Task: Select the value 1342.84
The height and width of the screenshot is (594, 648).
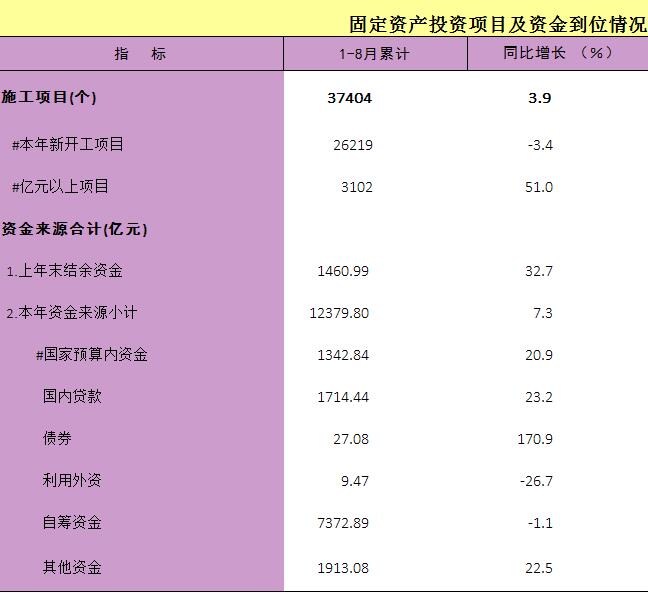Action: pyautogui.click(x=343, y=355)
